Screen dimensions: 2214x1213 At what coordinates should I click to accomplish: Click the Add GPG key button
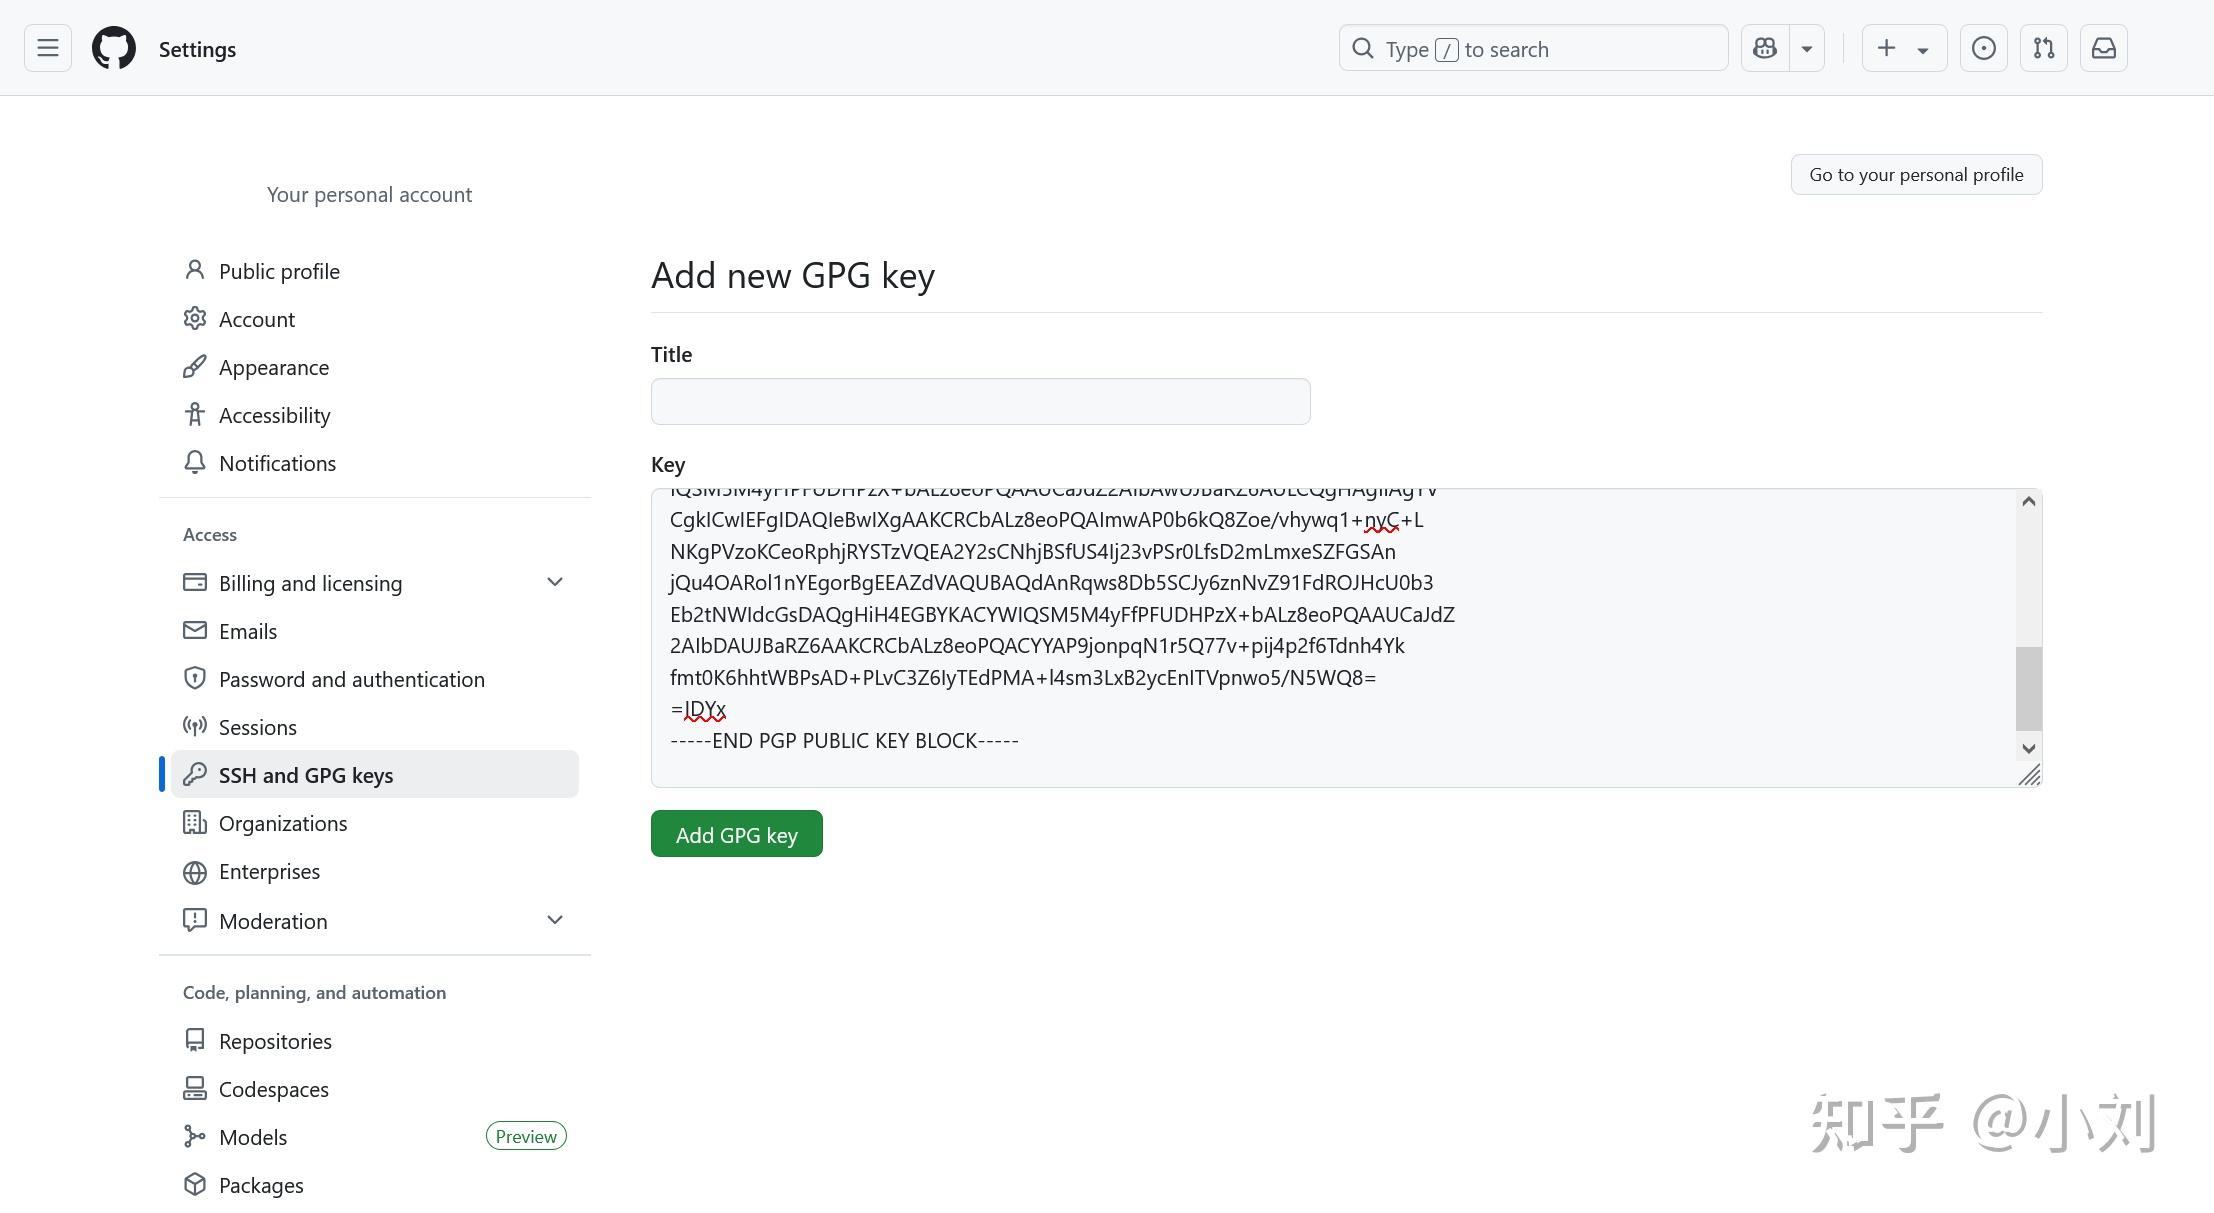pyautogui.click(x=736, y=833)
